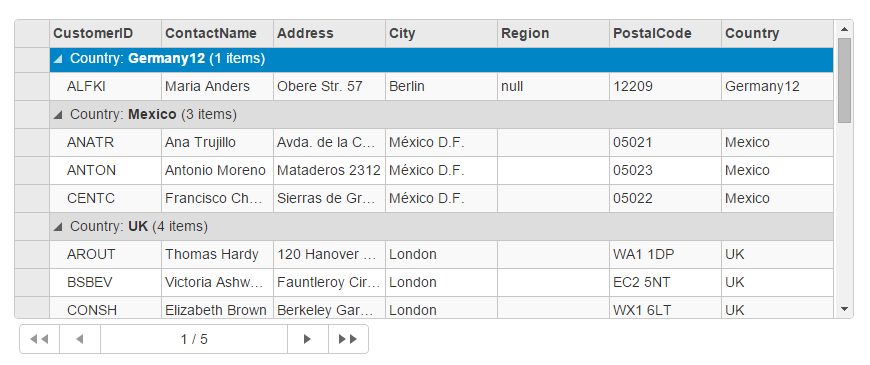This screenshot has width=870, height=365.
Task: Click the vertical scrollbar thumb
Action: point(844,80)
